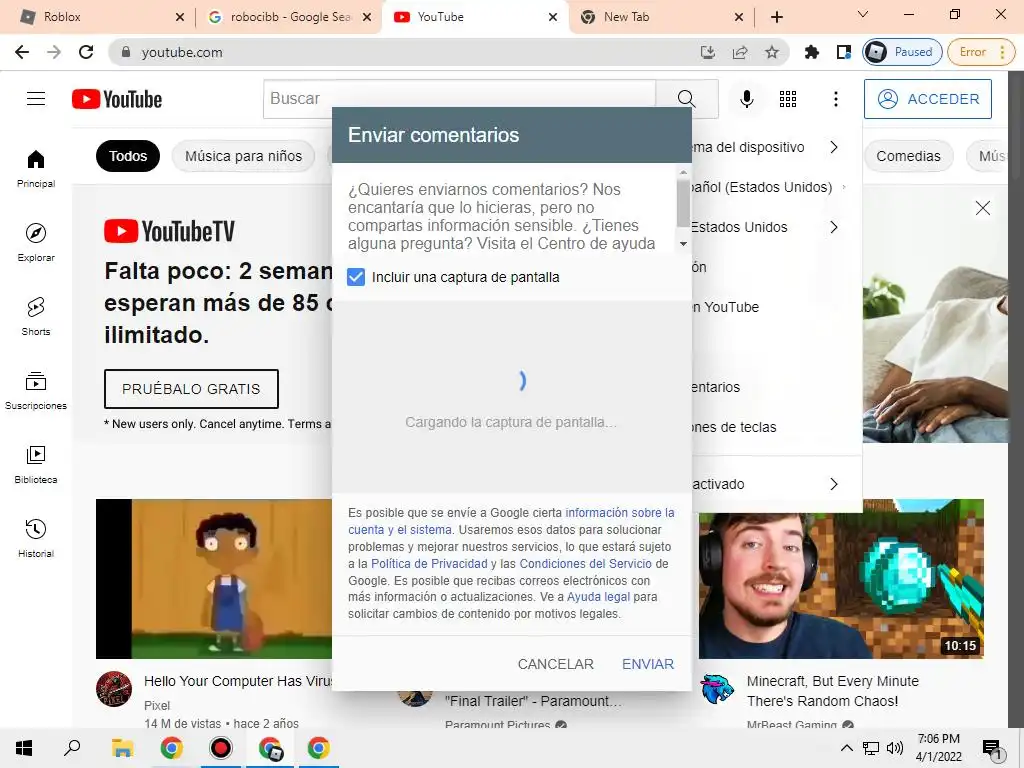The height and width of the screenshot is (768, 1024).
Task: Click the install app icon in address bar
Action: (x=708, y=52)
